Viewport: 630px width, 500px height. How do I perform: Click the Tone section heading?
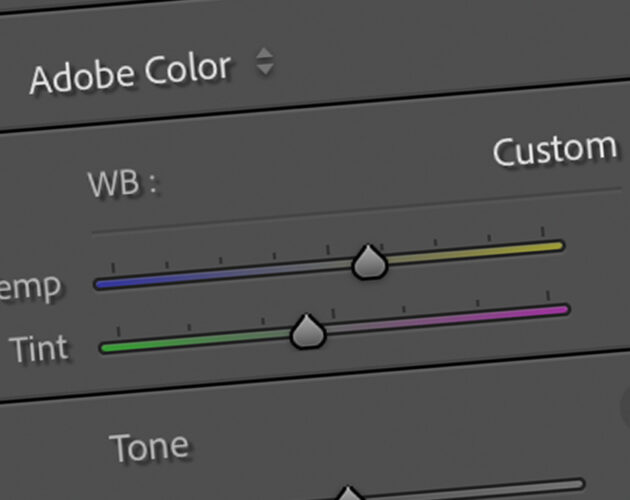(149, 447)
